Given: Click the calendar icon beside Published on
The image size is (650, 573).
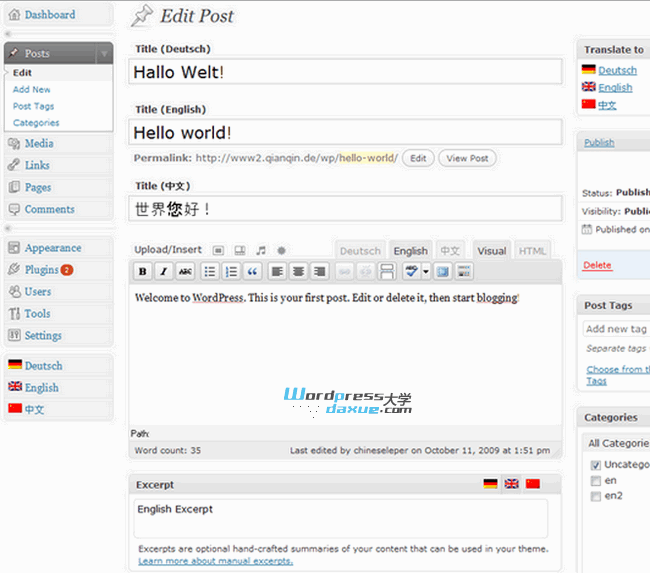Looking at the screenshot, I should 587,229.
